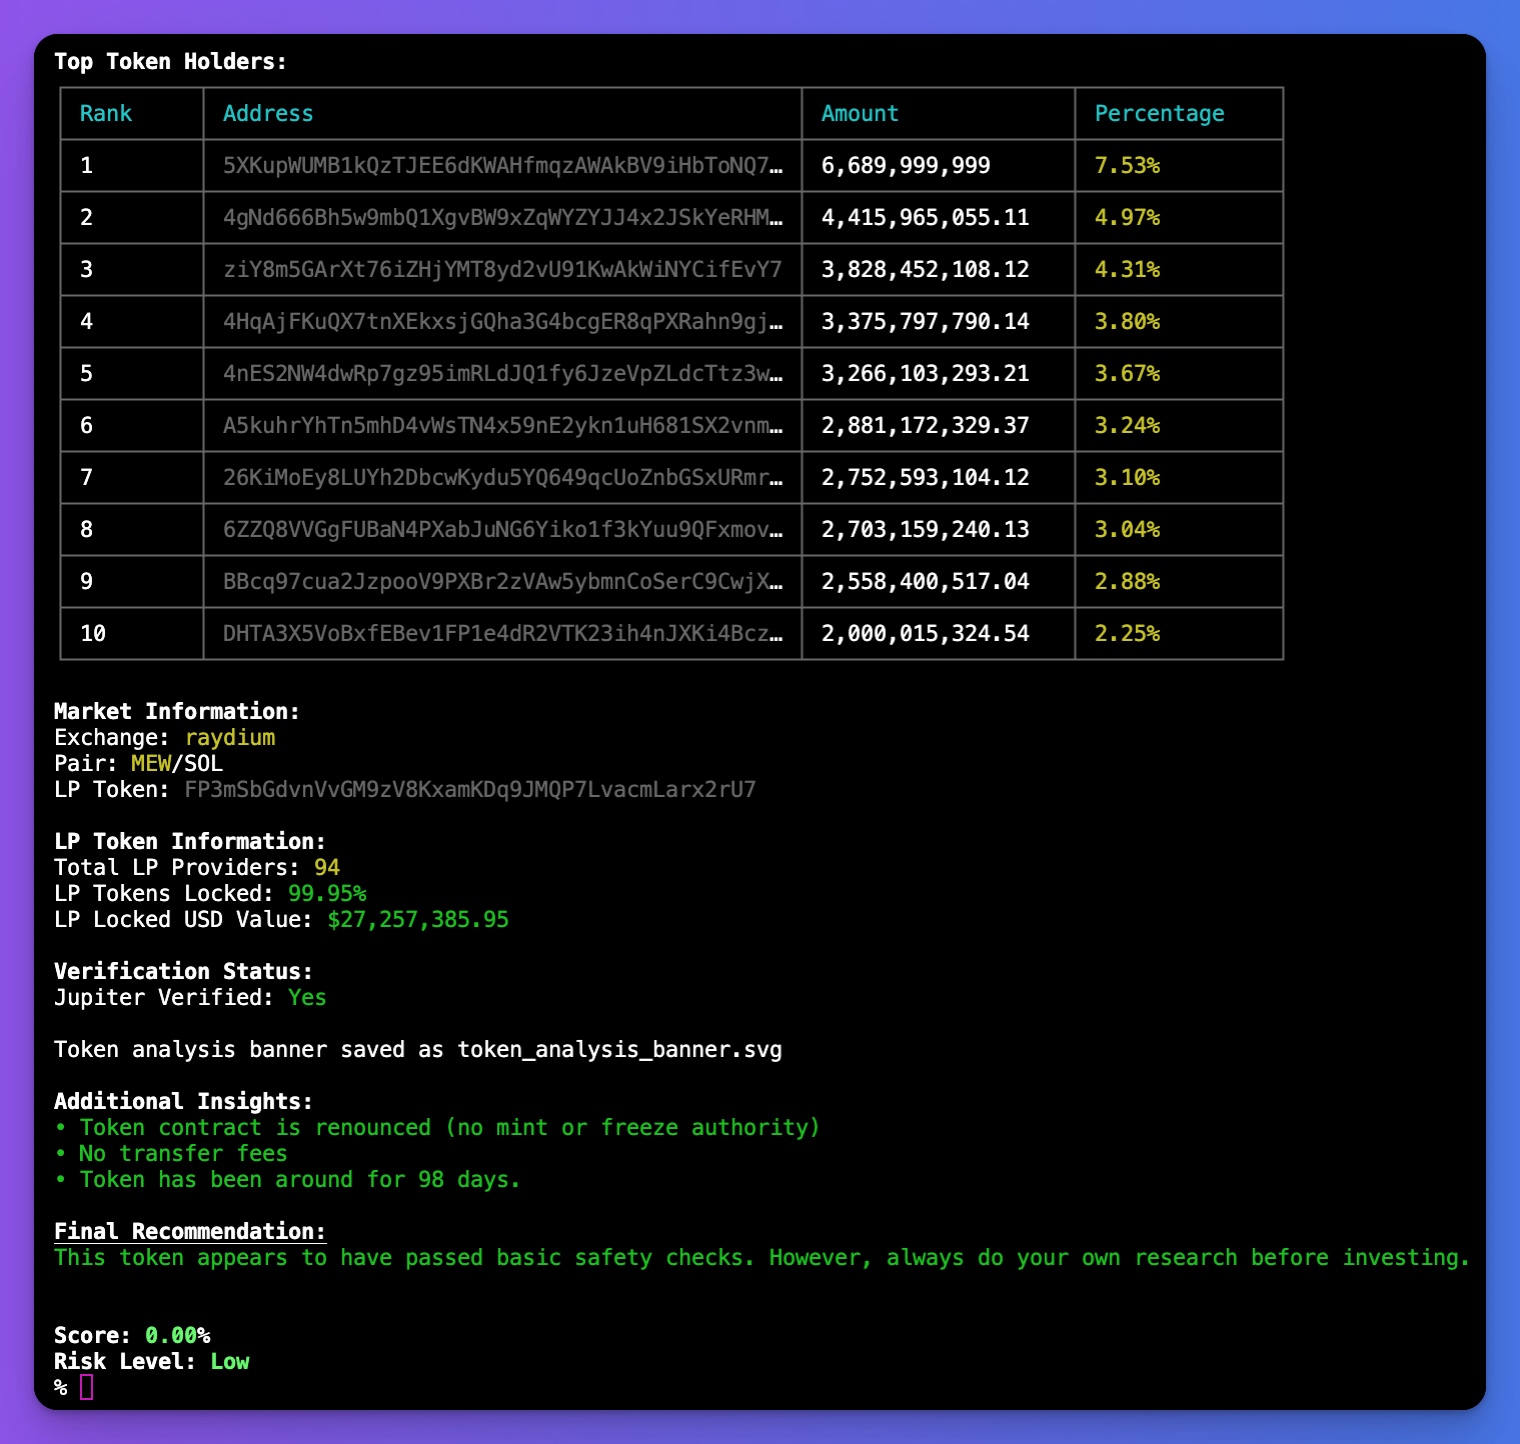This screenshot has height=1444, width=1520.
Task: Click the raydium exchange name
Action: (x=230, y=738)
